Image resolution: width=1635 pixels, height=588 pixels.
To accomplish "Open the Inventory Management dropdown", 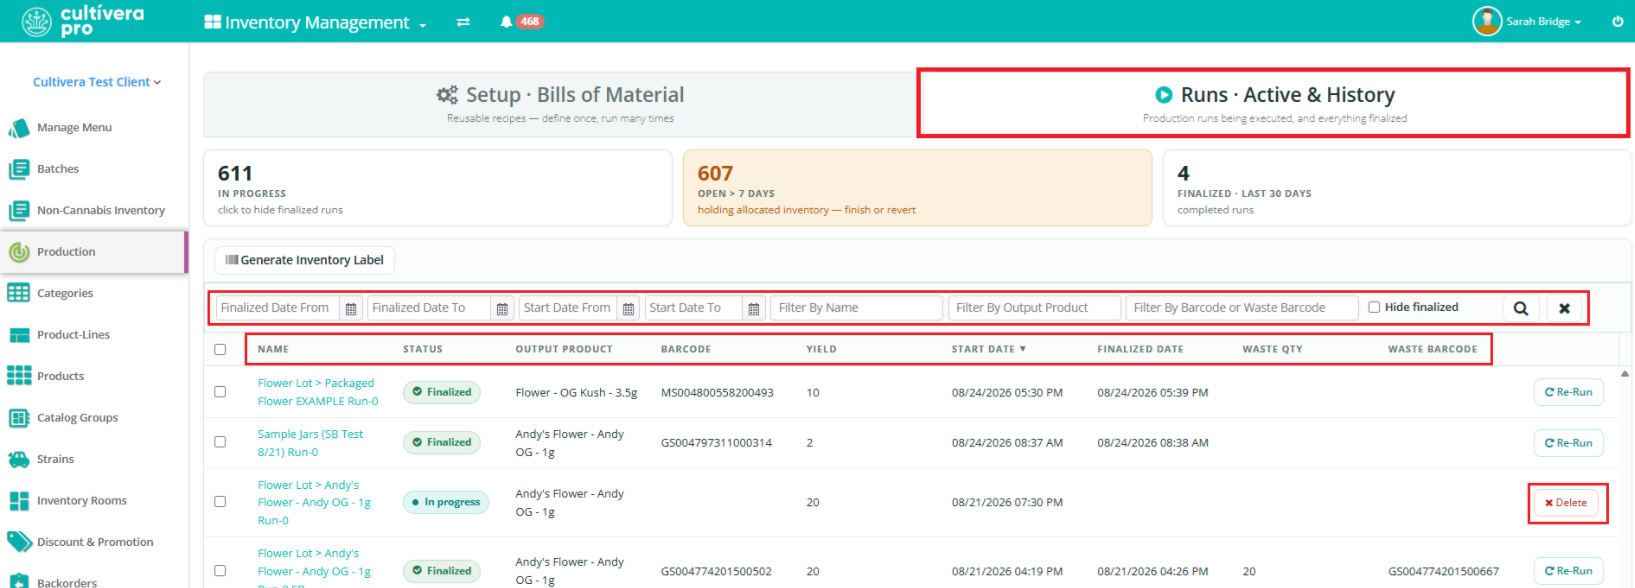I will [315, 22].
